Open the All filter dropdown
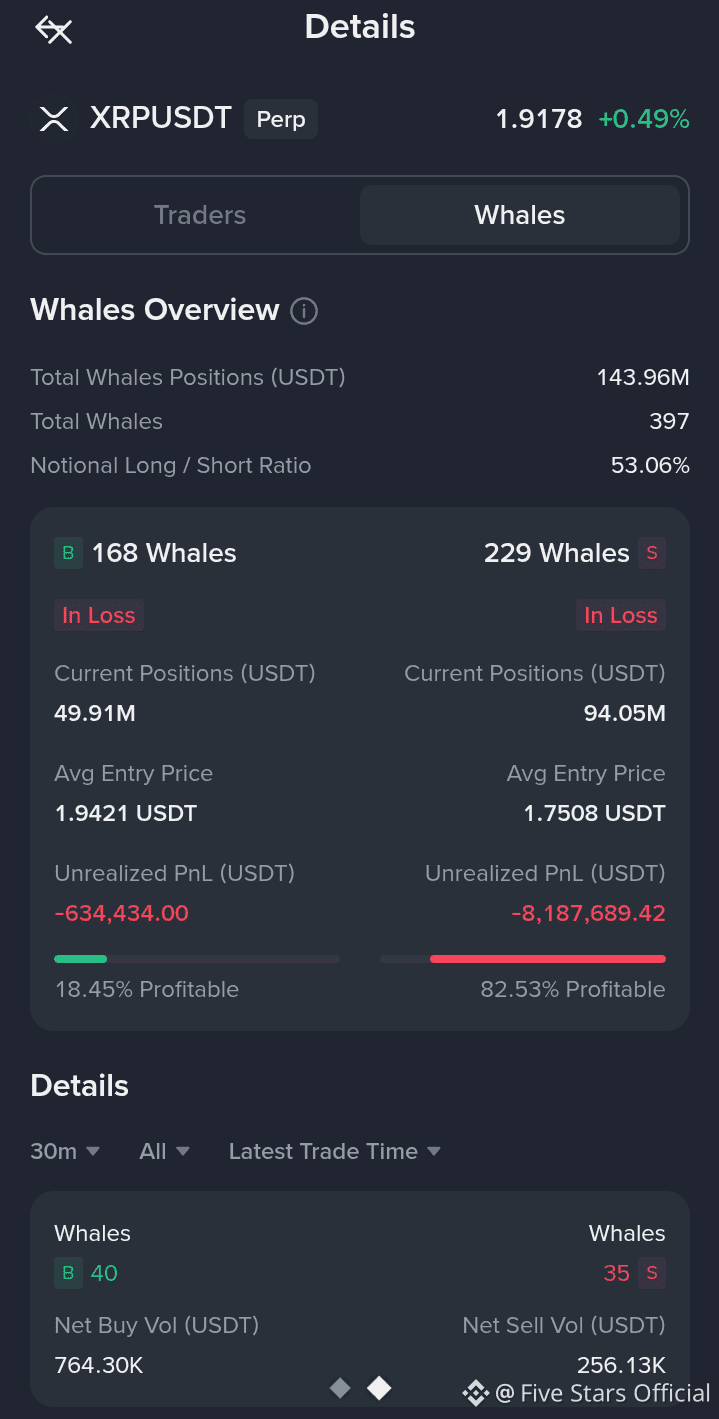Screen dimensions: 719x1419 (x=164, y=1151)
